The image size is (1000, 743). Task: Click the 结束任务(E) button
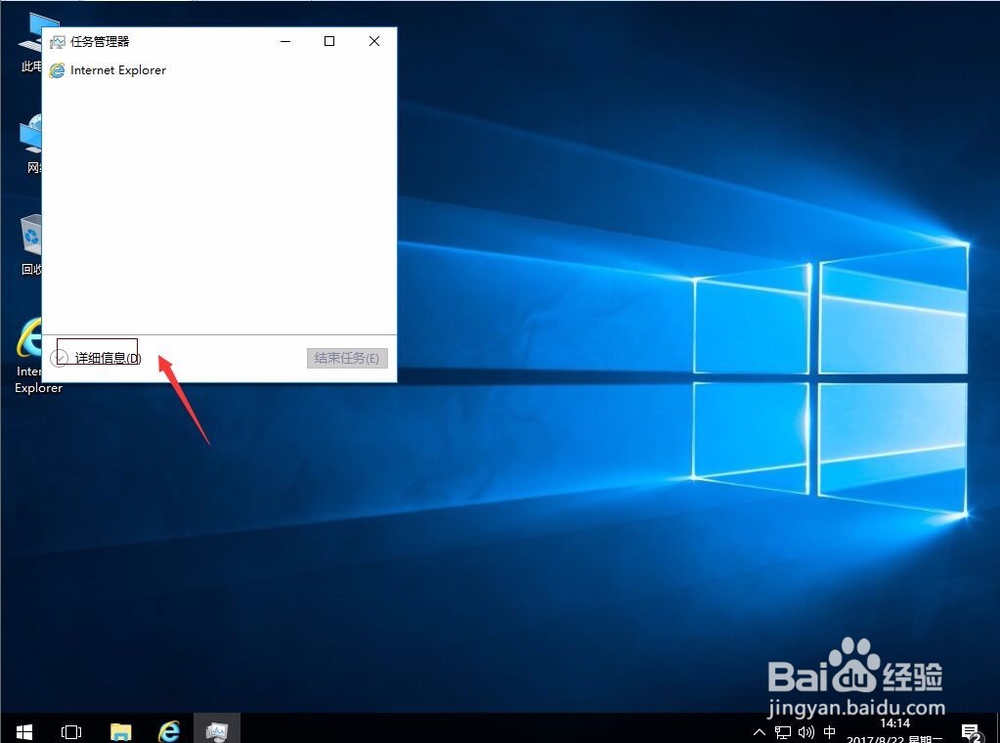346,357
